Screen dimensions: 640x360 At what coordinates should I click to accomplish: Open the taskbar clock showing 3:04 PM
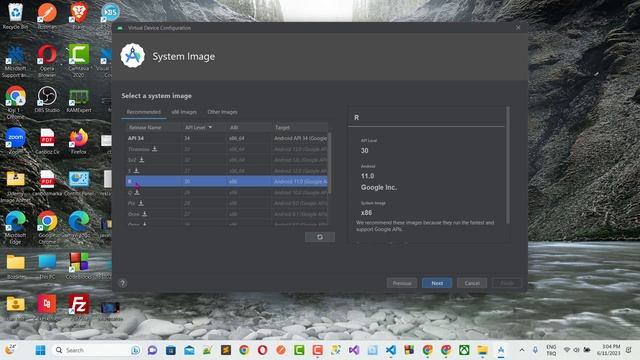[609, 350]
